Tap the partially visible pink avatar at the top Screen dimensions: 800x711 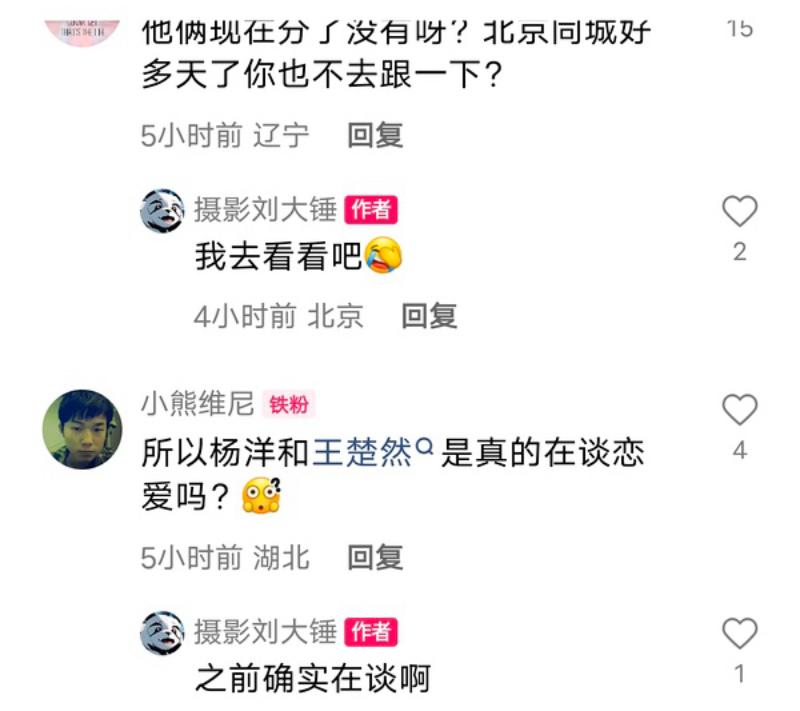pyautogui.click(x=82, y=33)
